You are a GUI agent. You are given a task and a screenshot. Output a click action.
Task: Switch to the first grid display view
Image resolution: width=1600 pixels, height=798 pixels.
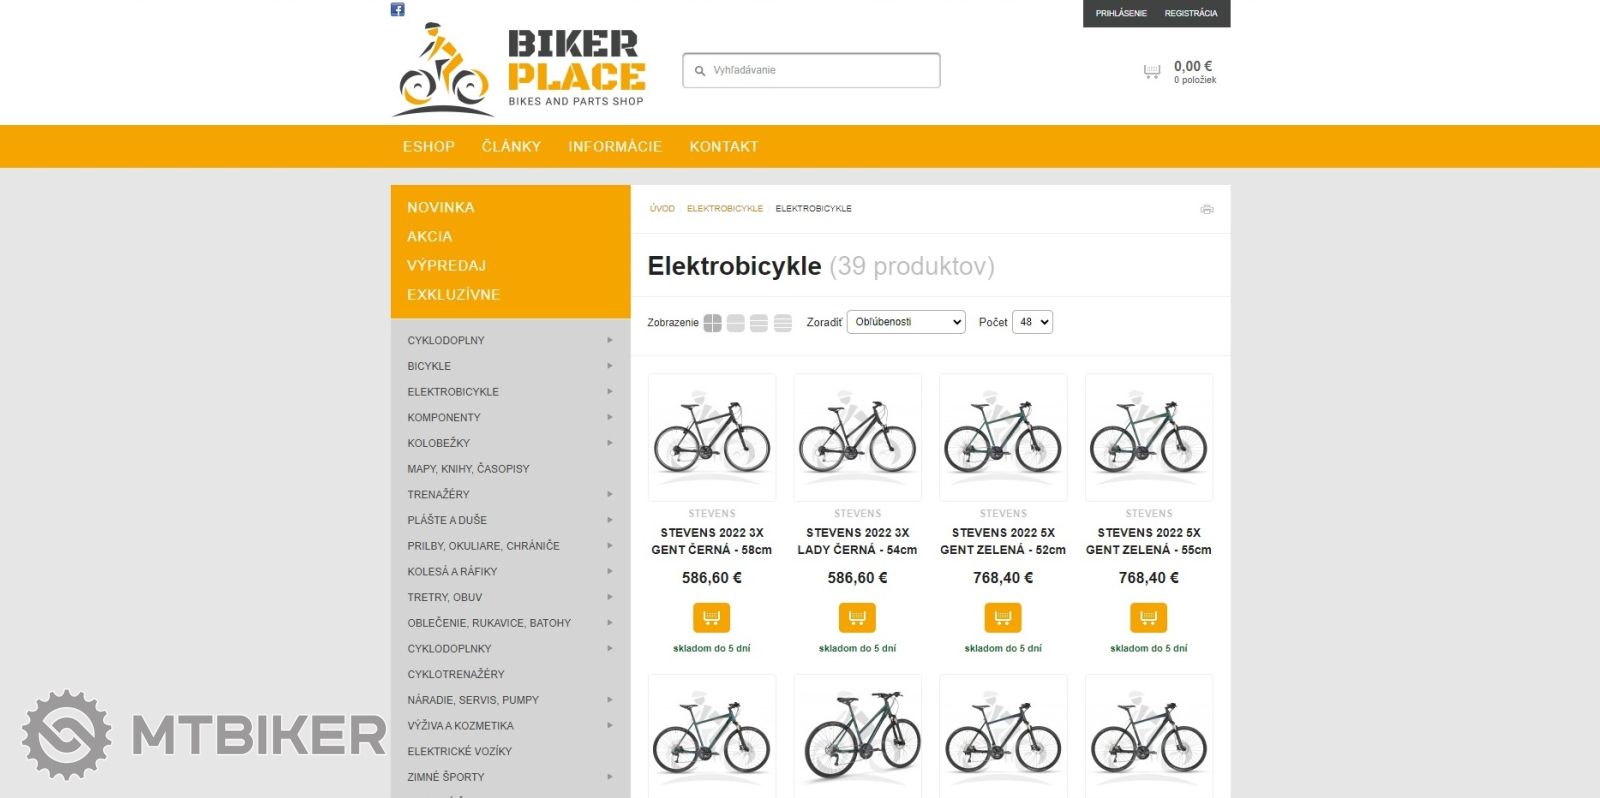712,323
